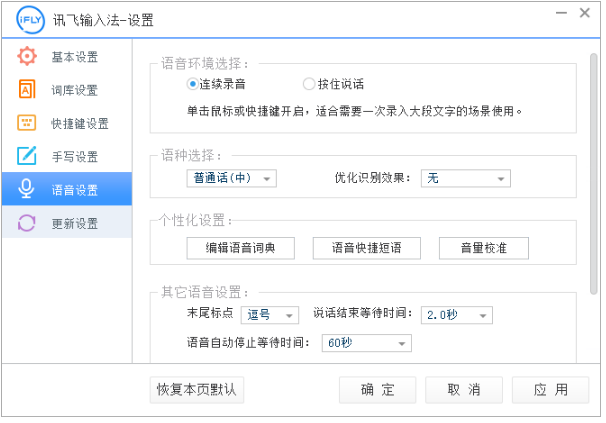The image size is (606, 423).
Task: Select the 按住说话 radio option
Action: [x=309, y=85]
